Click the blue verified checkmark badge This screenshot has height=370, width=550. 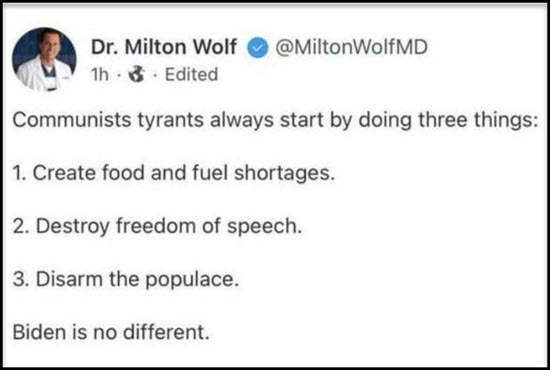pos(258,48)
